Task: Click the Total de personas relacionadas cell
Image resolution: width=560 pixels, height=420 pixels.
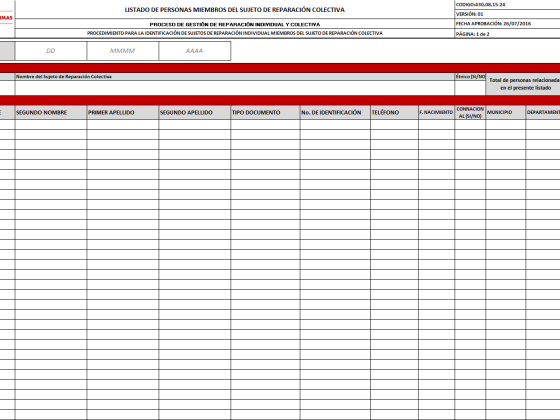Action: point(523,84)
